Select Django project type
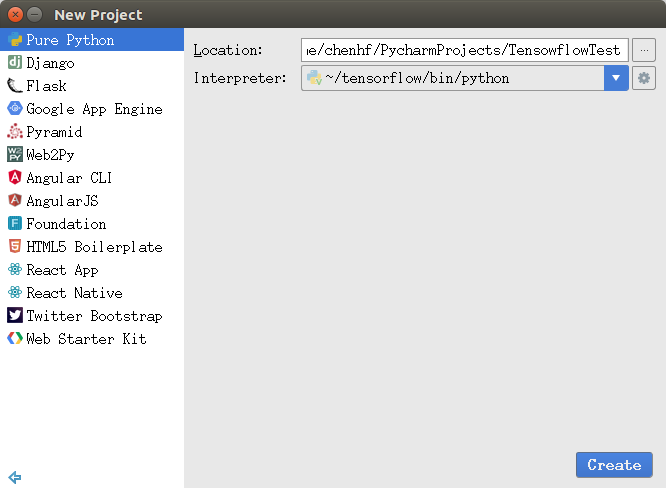666x488 pixels. 92,62
